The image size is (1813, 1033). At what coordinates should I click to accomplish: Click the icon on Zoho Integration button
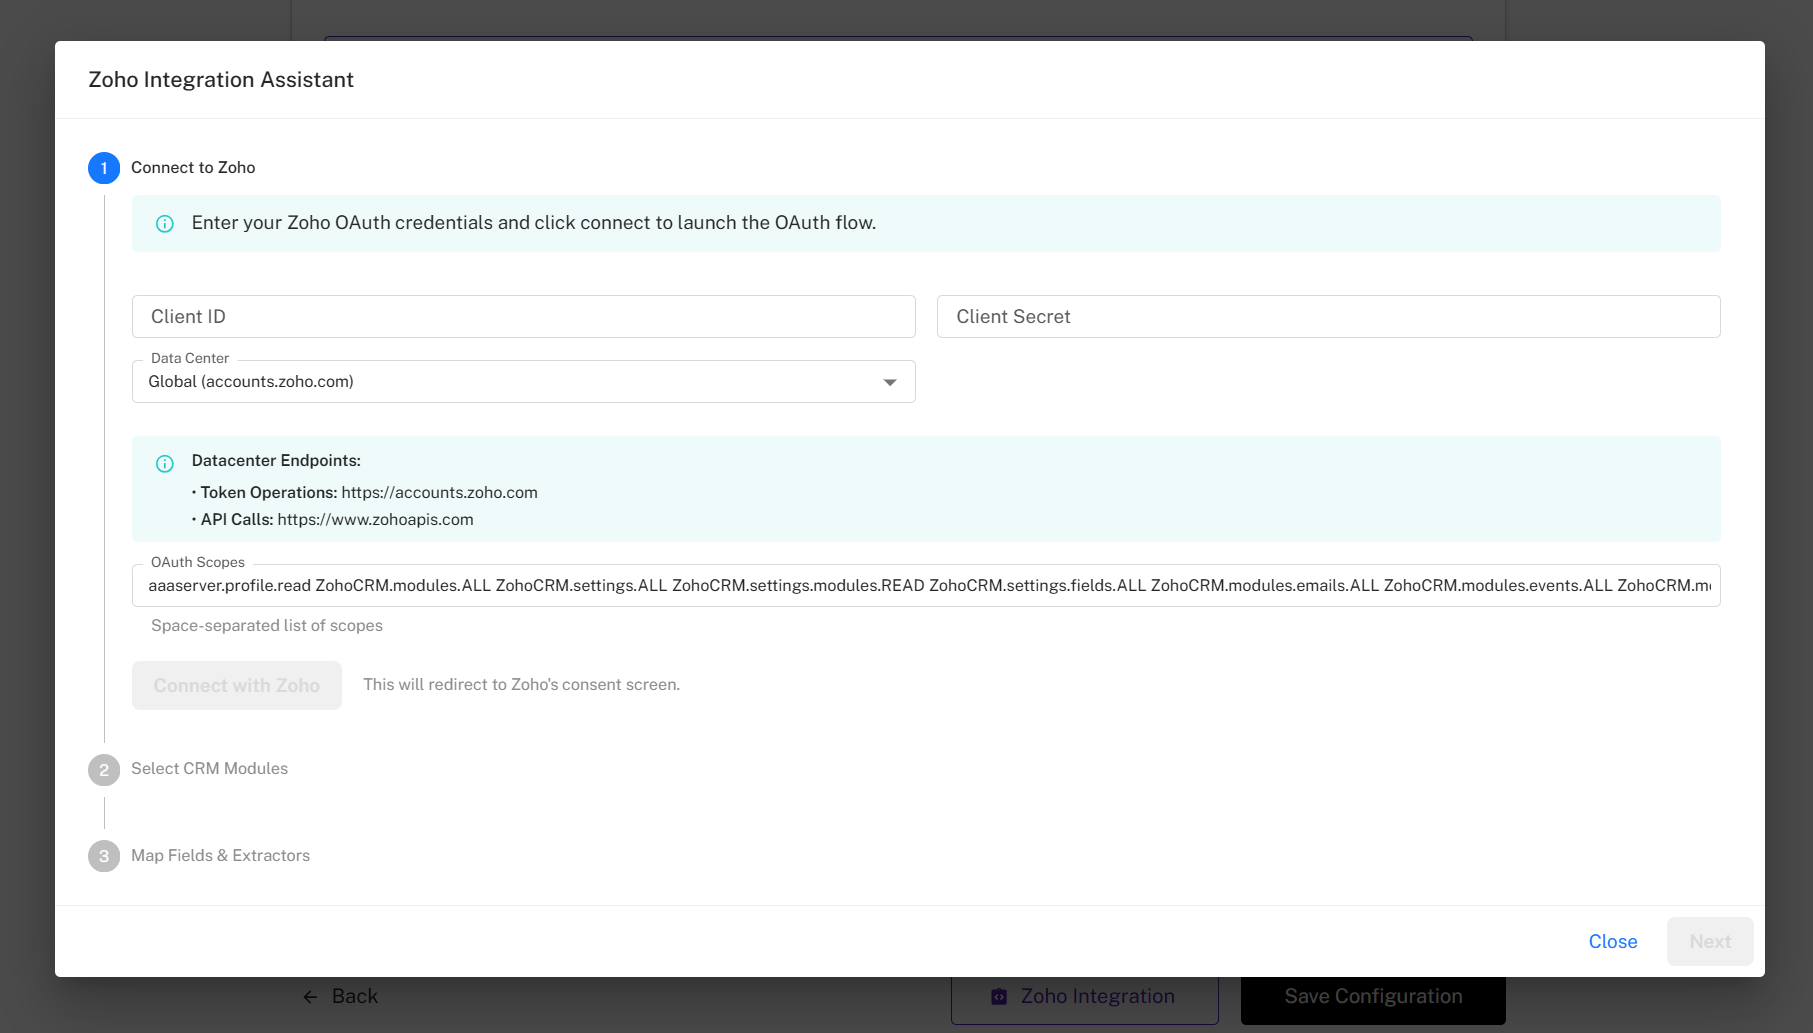pos(999,997)
